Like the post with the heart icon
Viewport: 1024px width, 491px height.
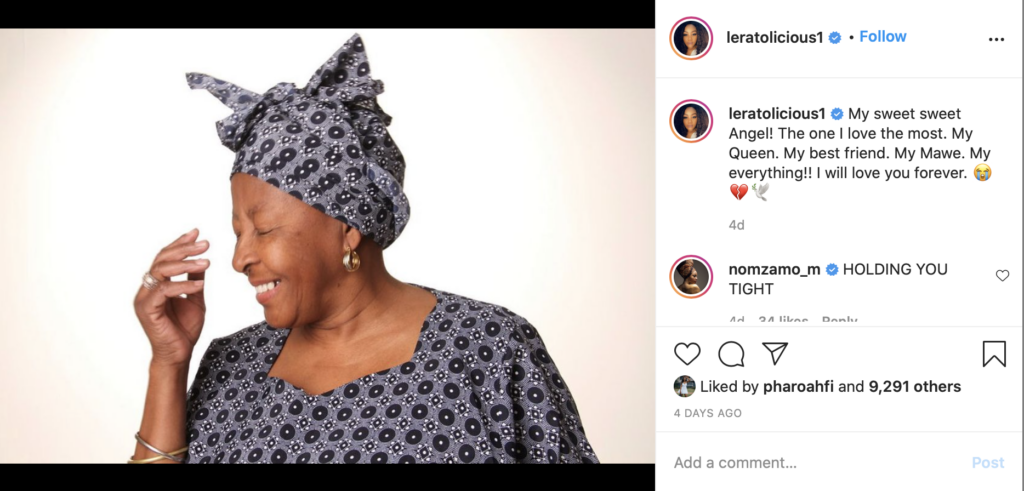(x=687, y=354)
